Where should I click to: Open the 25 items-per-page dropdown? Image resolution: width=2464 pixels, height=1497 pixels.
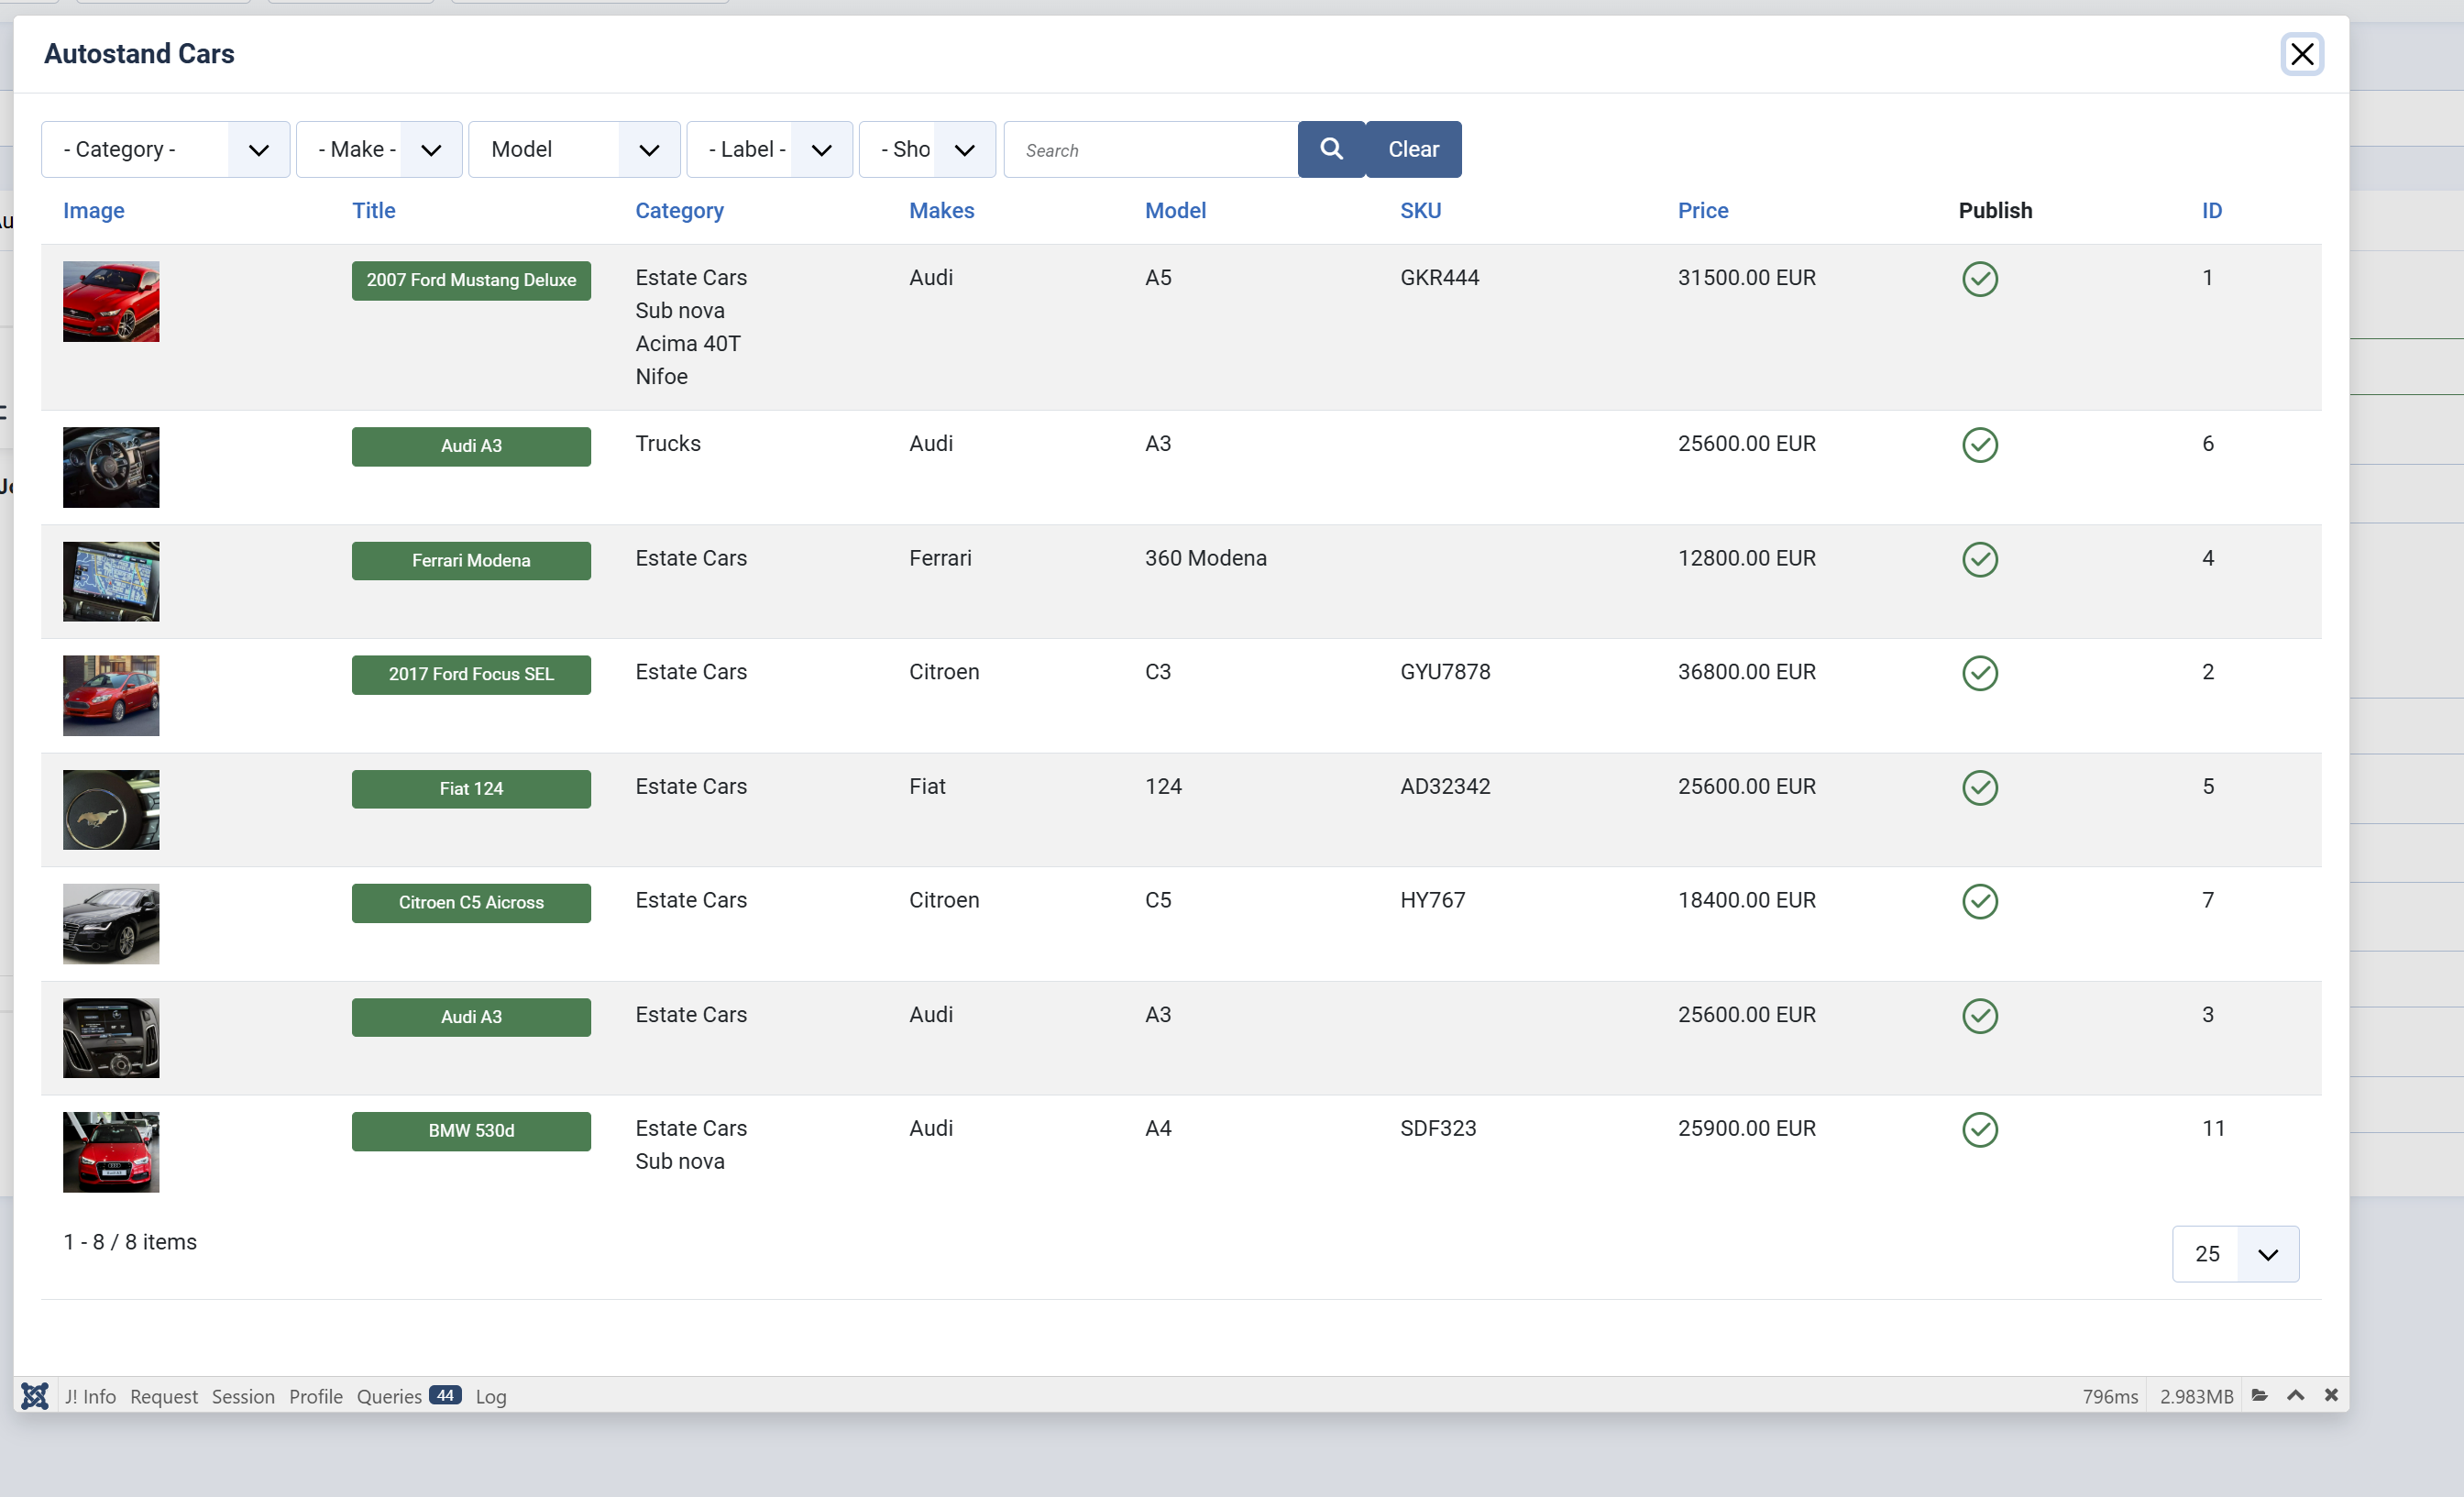[2235, 1253]
